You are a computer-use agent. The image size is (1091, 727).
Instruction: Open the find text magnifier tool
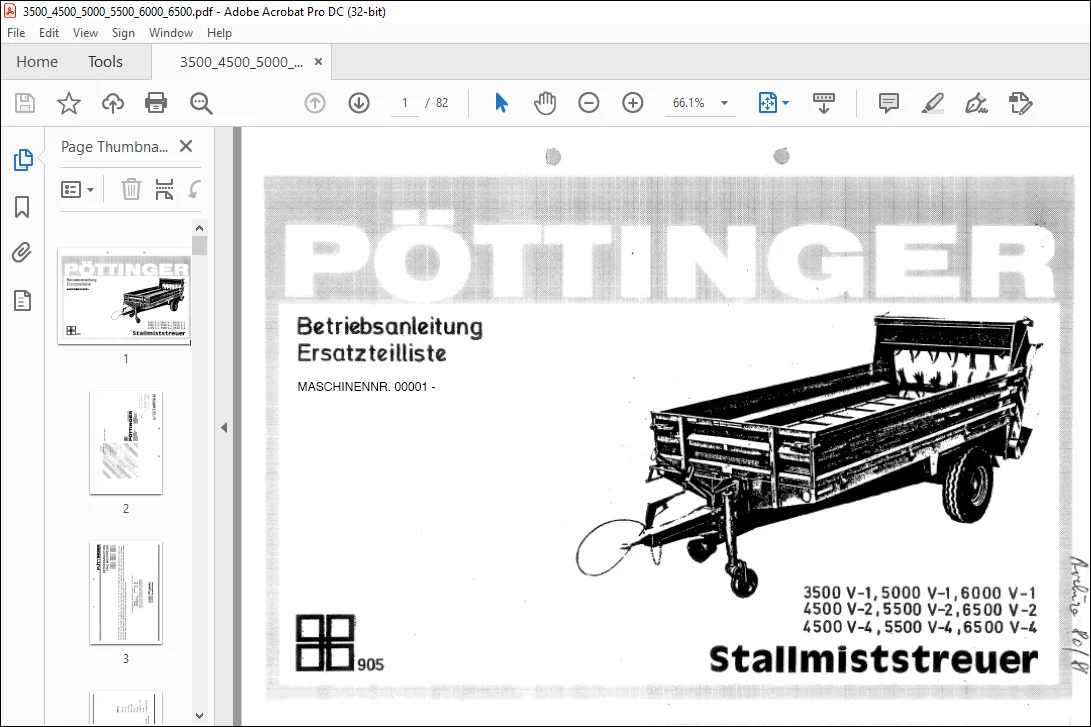201,103
